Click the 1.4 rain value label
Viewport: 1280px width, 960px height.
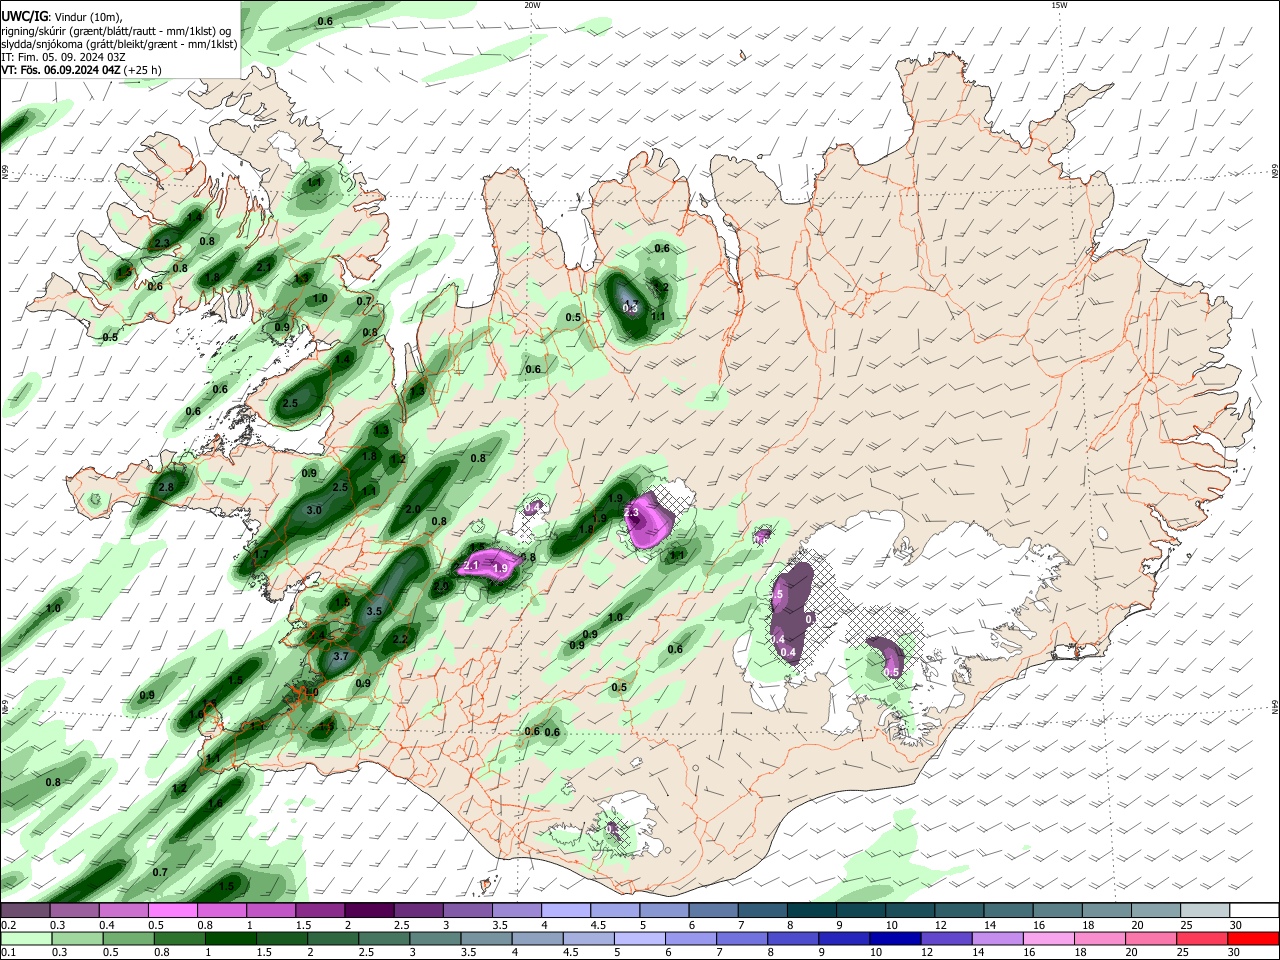click(x=343, y=360)
